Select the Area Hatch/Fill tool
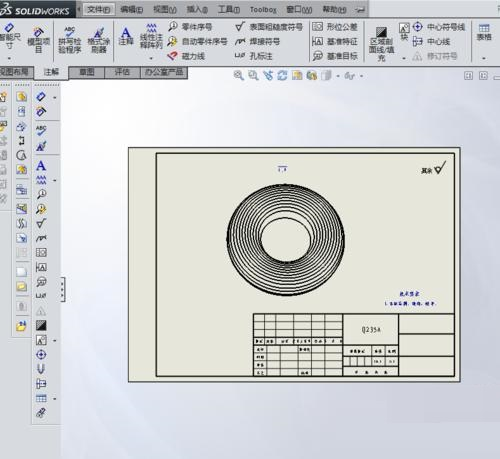This screenshot has width=500, height=459. click(381, 44)
